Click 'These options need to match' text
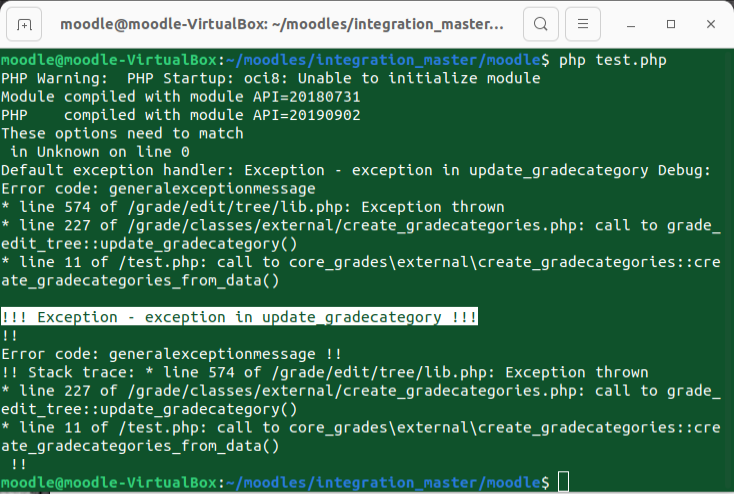This screenshot has height=494, width=734. [x=122, y=133]
